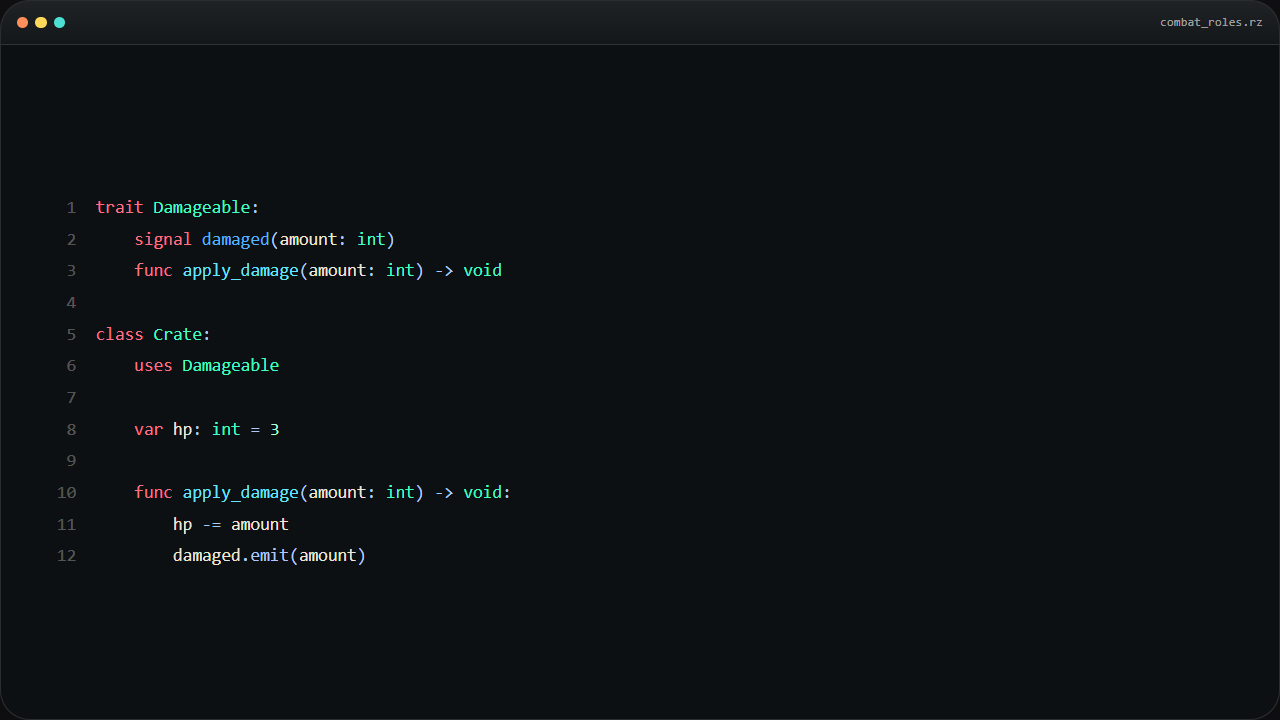Select "damaged" before .emit on line 12

pyautogui.click(x=207, y=555)
